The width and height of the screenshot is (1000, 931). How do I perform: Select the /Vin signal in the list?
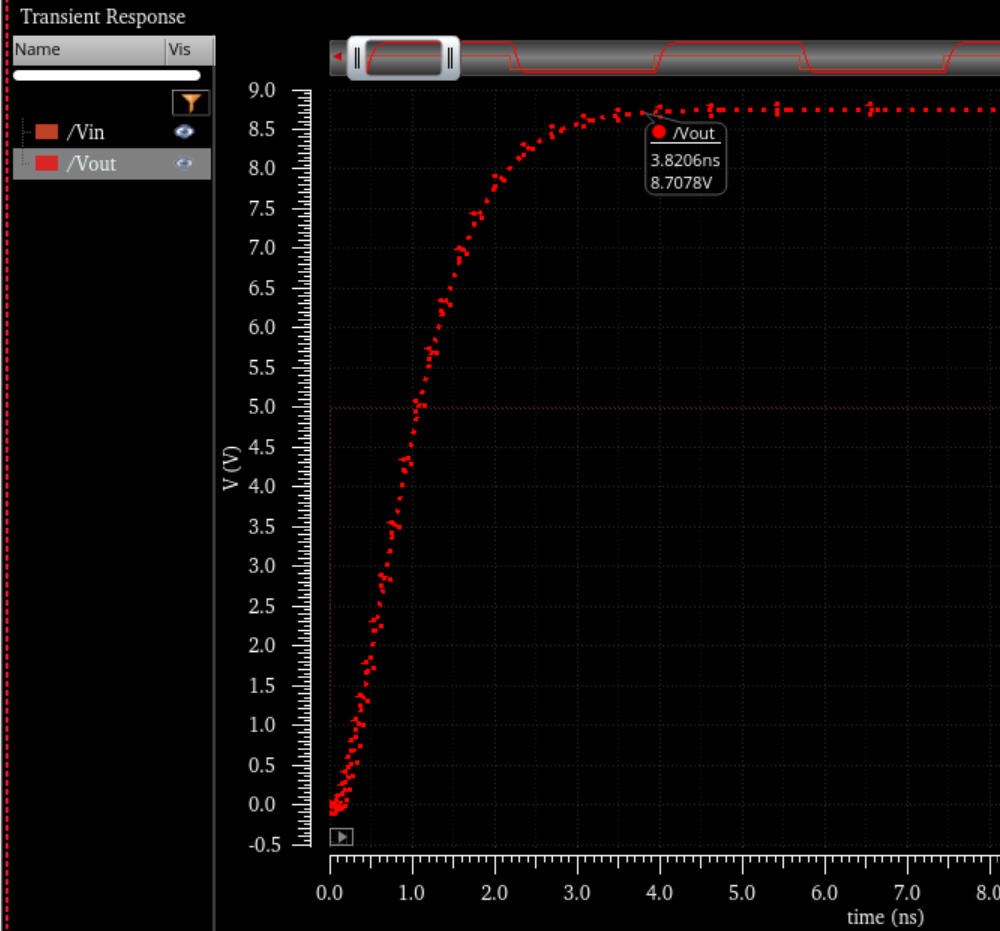pos(86,132)
